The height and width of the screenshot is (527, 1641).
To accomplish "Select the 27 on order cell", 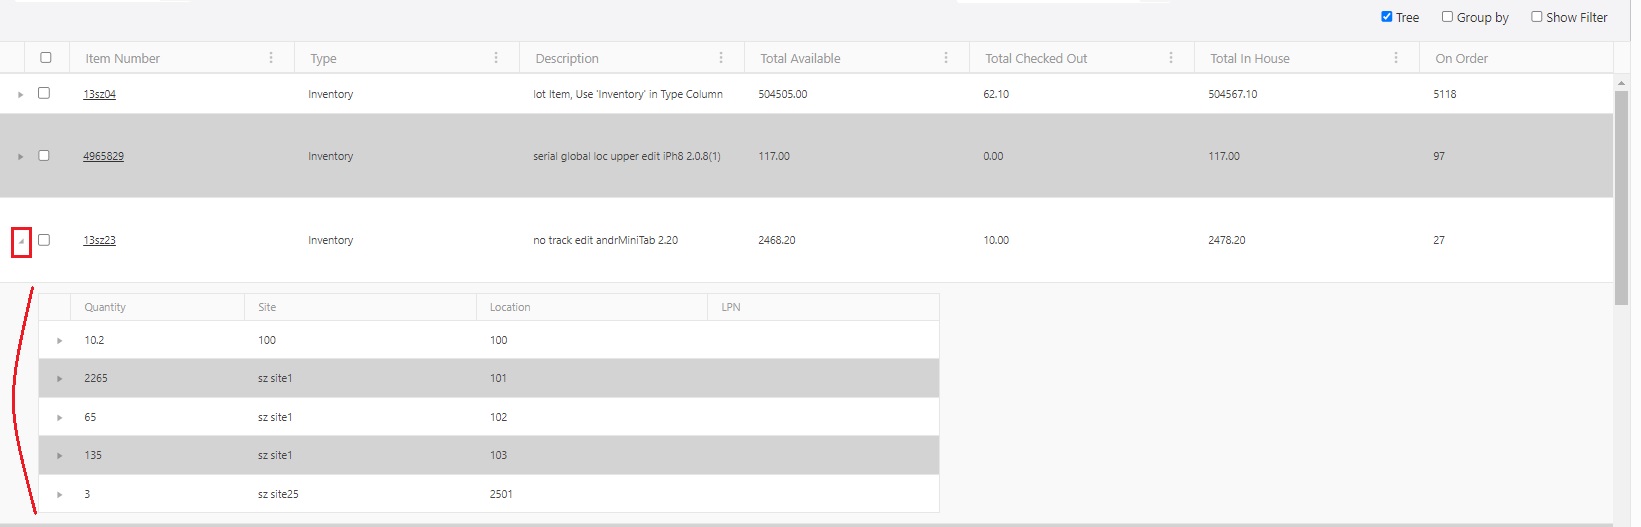I will pos(1439,240).
